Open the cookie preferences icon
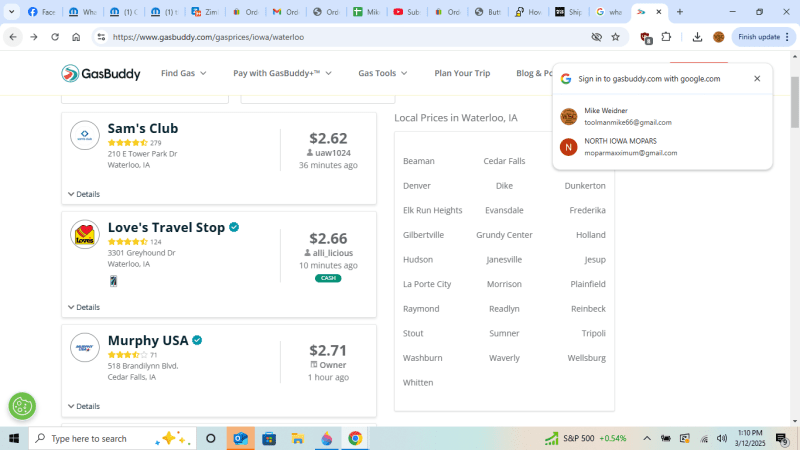This screenshot has width=800, height=450. click(22, 406)
